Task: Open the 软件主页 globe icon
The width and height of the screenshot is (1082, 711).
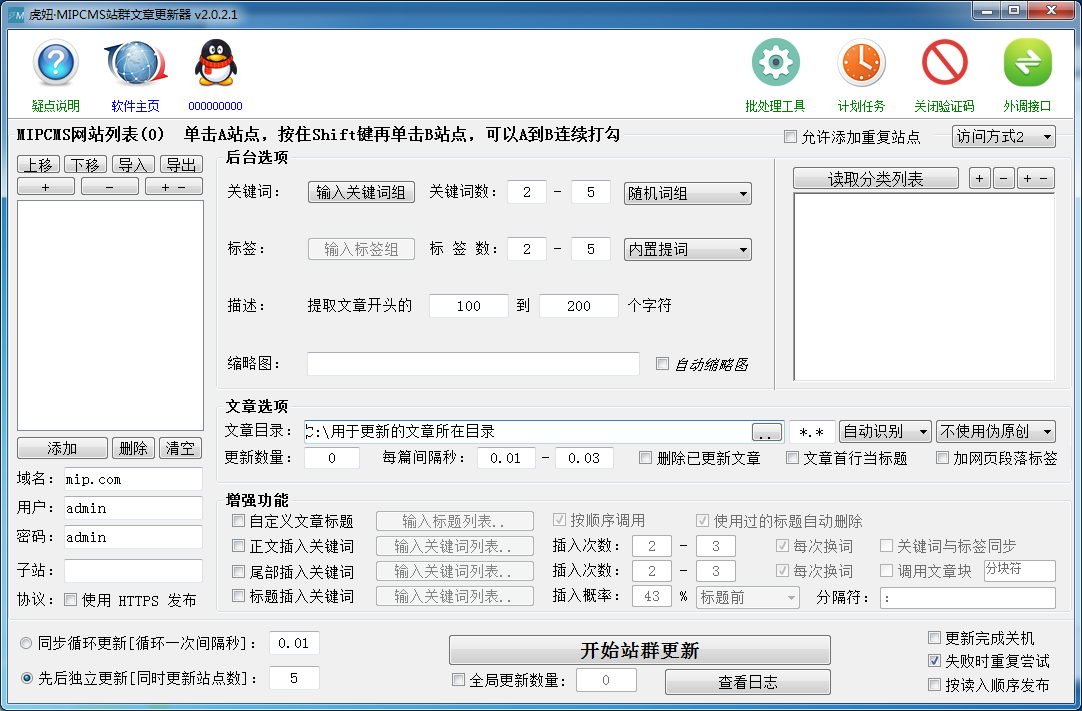Action: coord(135,64)
